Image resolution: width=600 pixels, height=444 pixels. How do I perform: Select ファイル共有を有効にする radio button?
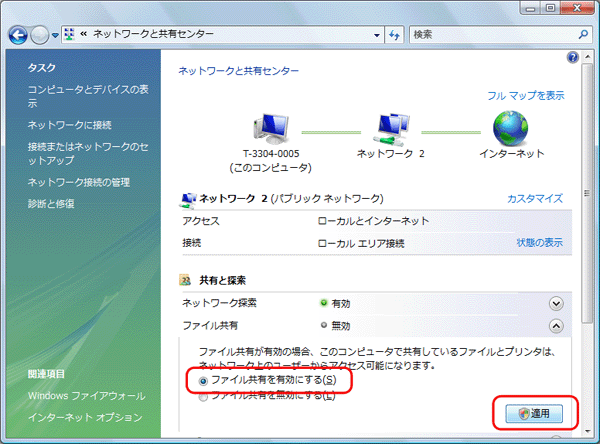click(205, 380)
